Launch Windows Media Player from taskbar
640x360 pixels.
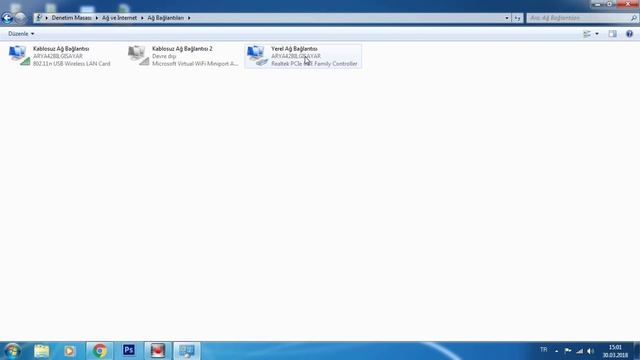69,351
